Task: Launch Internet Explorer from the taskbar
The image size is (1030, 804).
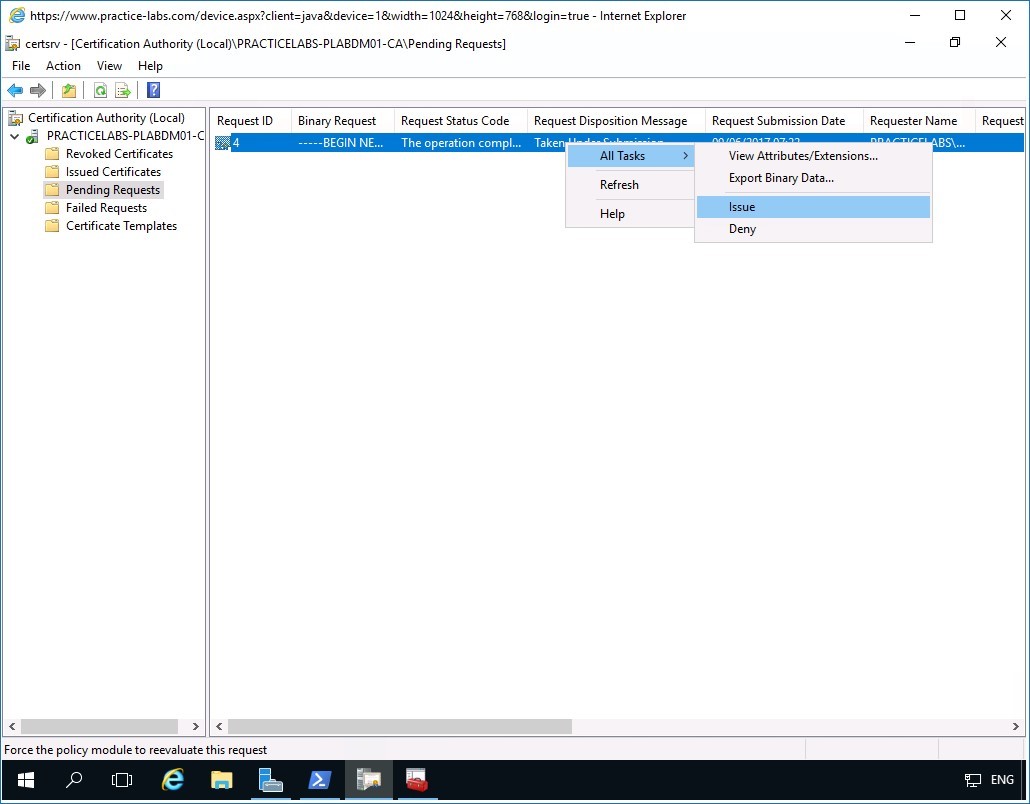Action: 173,779
